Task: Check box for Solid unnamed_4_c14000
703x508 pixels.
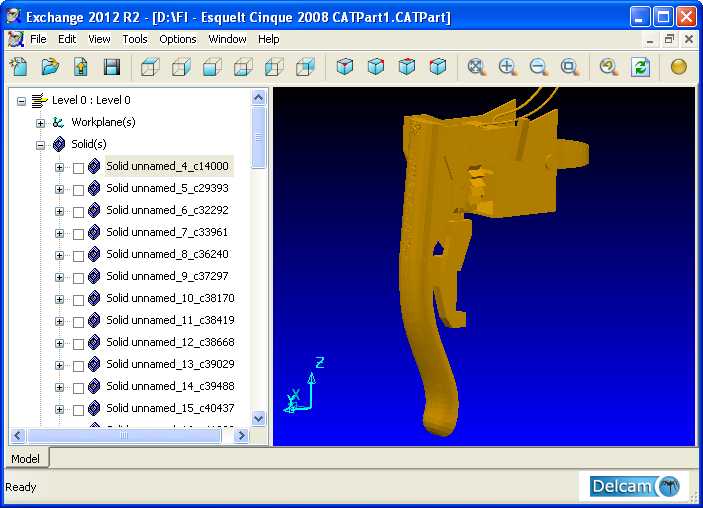Action: [x=78, y=168]
